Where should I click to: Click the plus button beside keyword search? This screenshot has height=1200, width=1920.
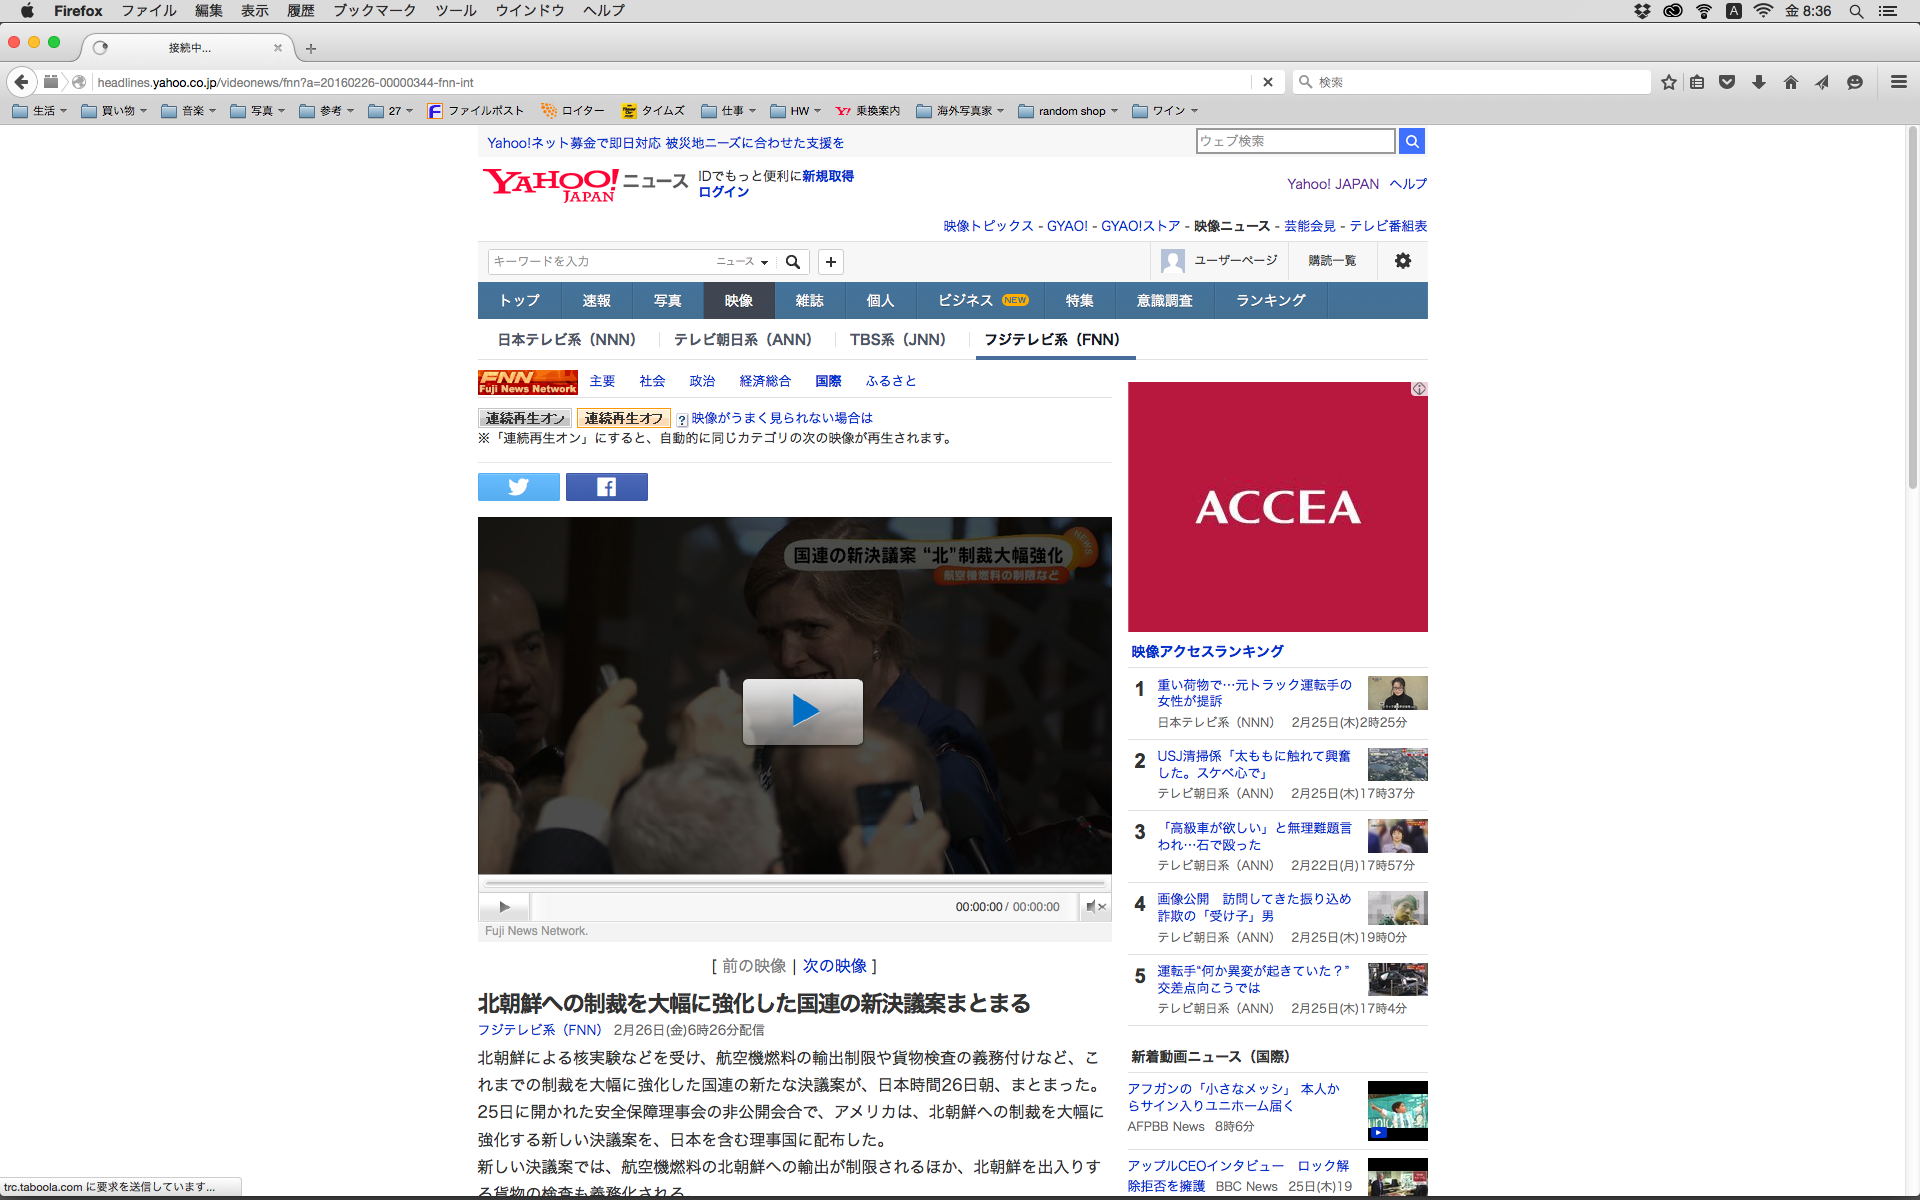click(830, 262)
